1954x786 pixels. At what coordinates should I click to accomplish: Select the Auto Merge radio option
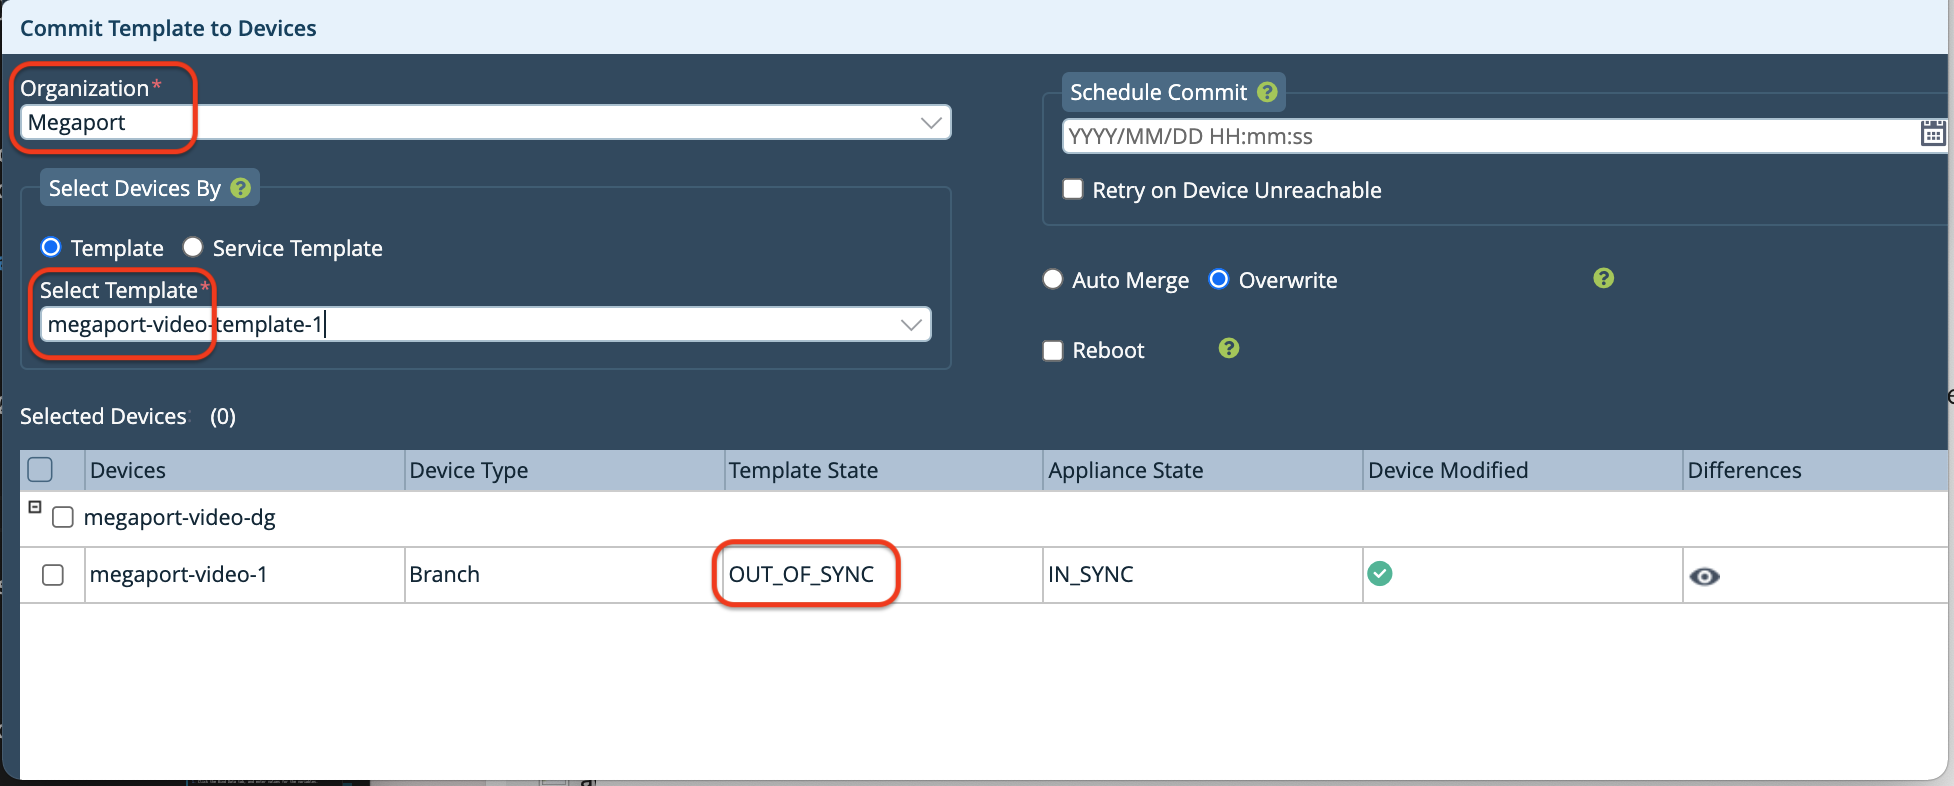(1052, 279)
